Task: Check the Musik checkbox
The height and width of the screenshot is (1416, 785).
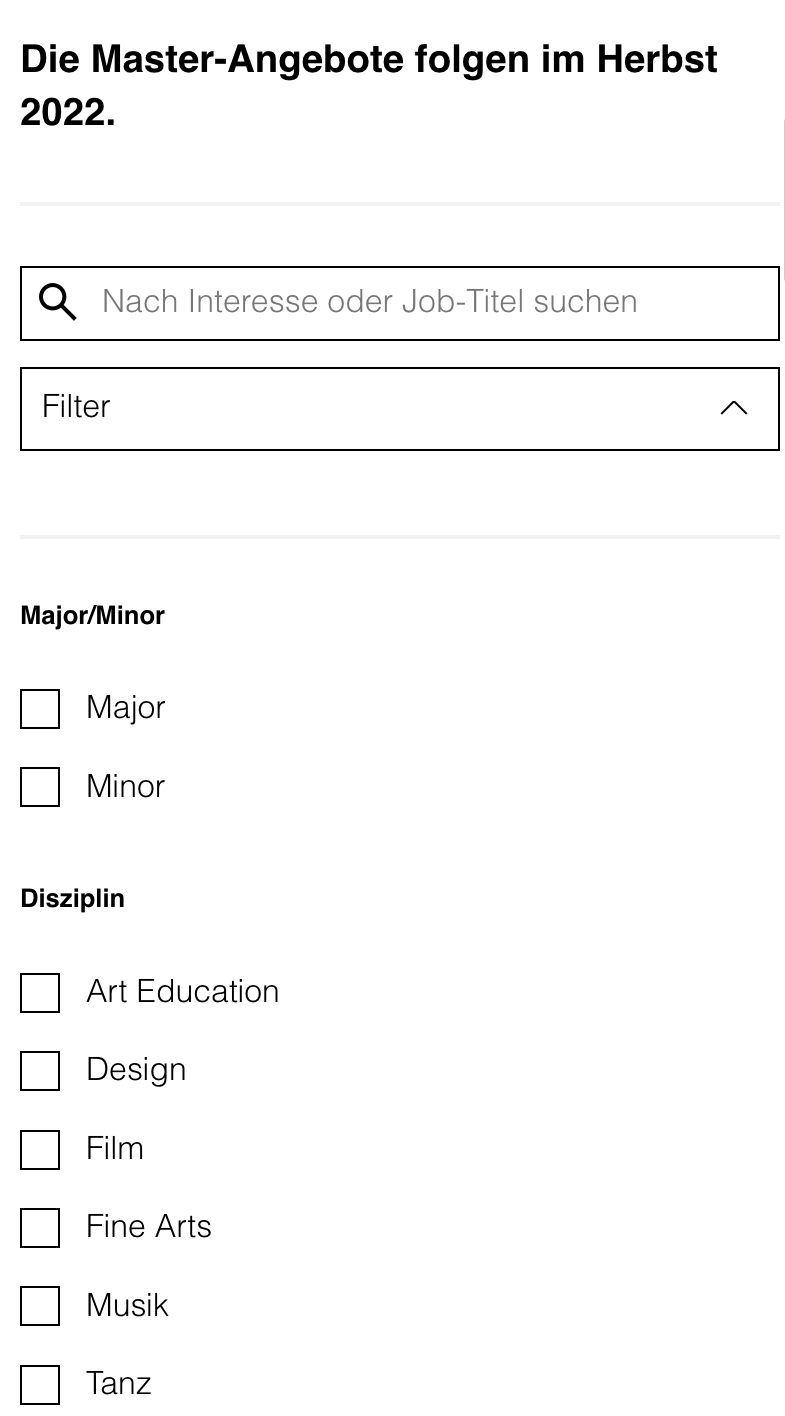Action: point(40,1306)
